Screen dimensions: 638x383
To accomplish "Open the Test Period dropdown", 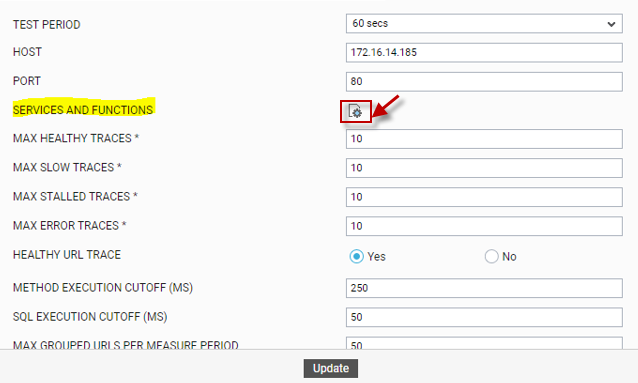I will pos(484,24).
